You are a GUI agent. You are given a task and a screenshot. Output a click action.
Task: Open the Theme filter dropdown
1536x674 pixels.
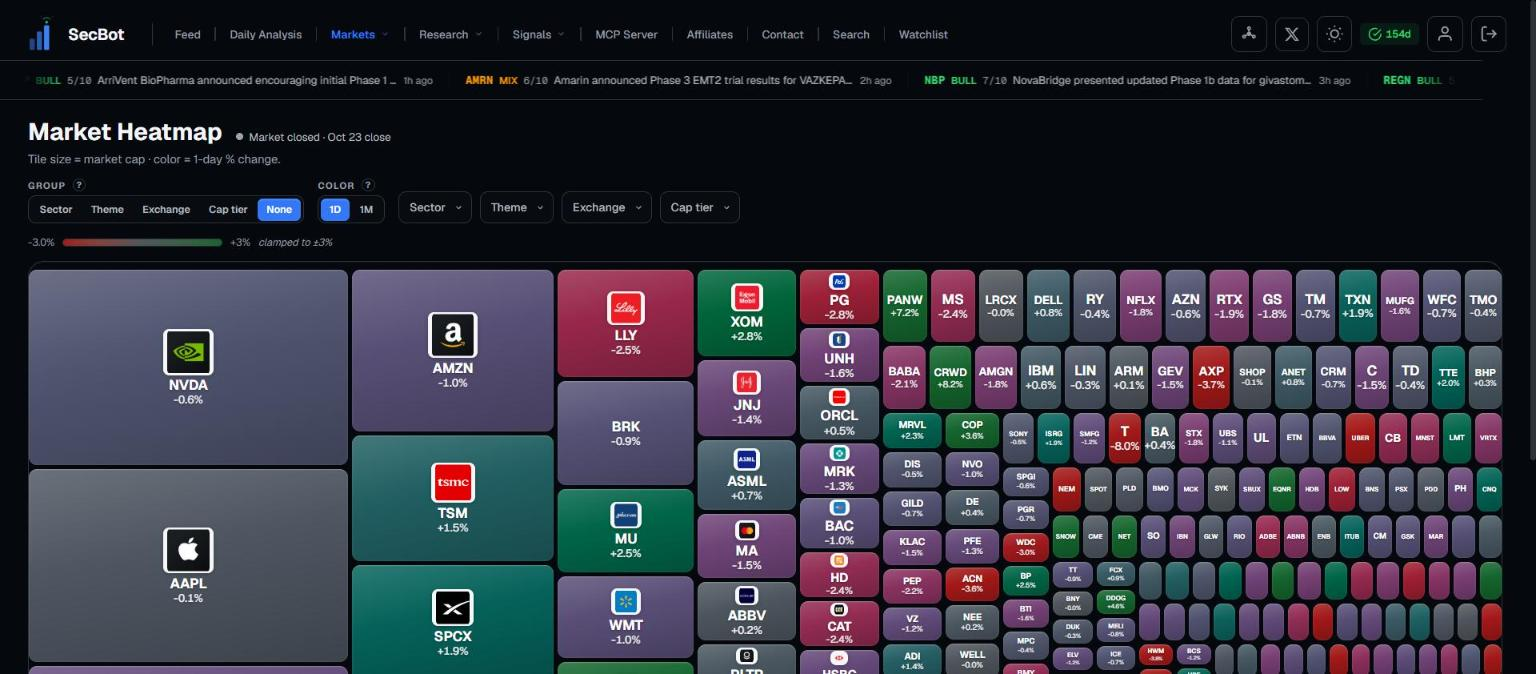(x=517, y=207)
